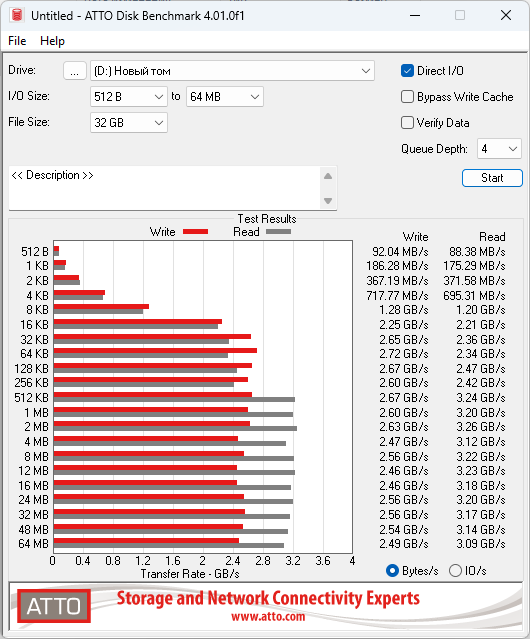Disable the Direct I/O checkbox

point(407,71)
